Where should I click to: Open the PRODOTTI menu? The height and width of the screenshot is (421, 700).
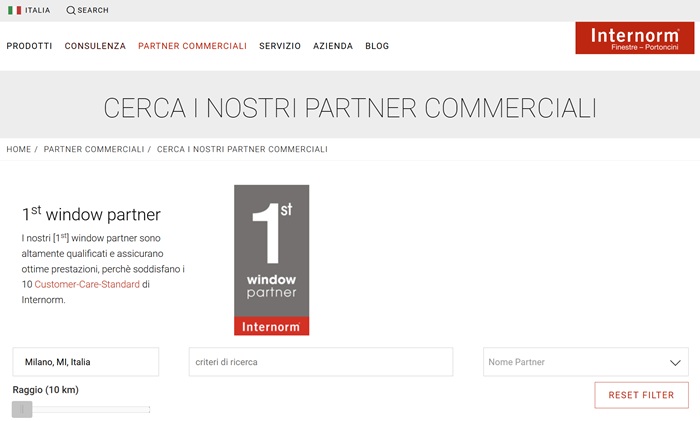pos(29,46)
